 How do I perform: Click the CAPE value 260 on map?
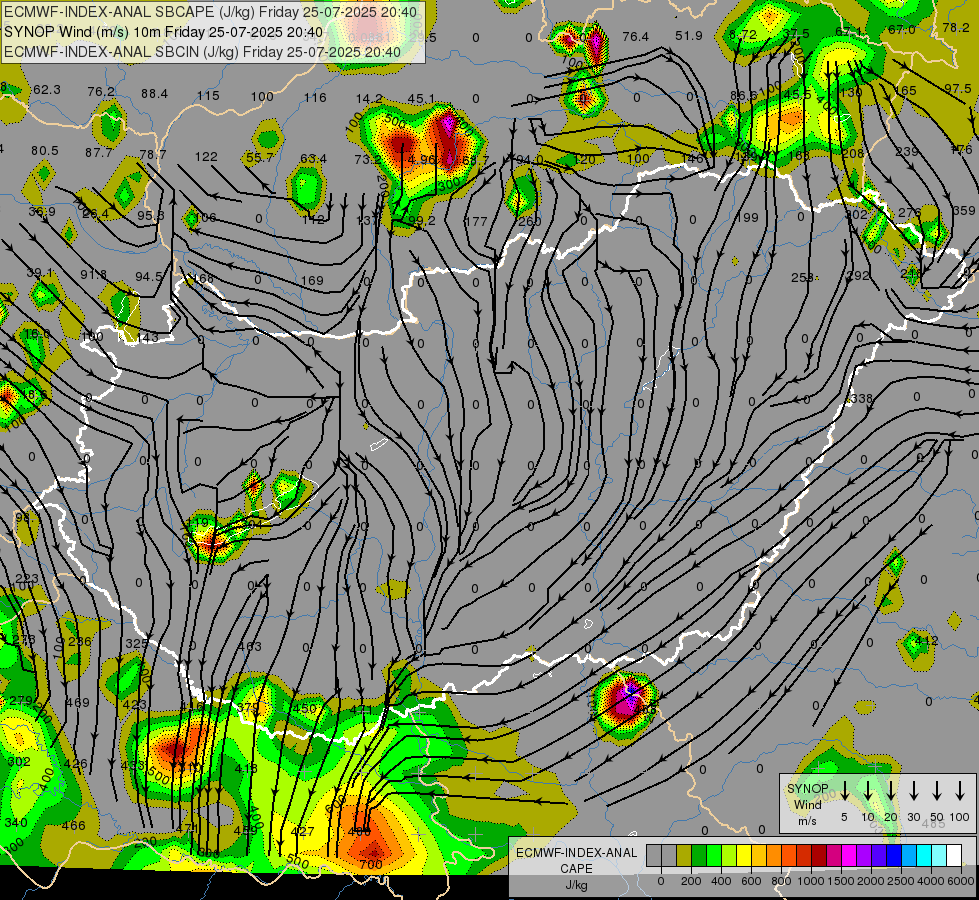pyautogui.click(x=530, y=222)
